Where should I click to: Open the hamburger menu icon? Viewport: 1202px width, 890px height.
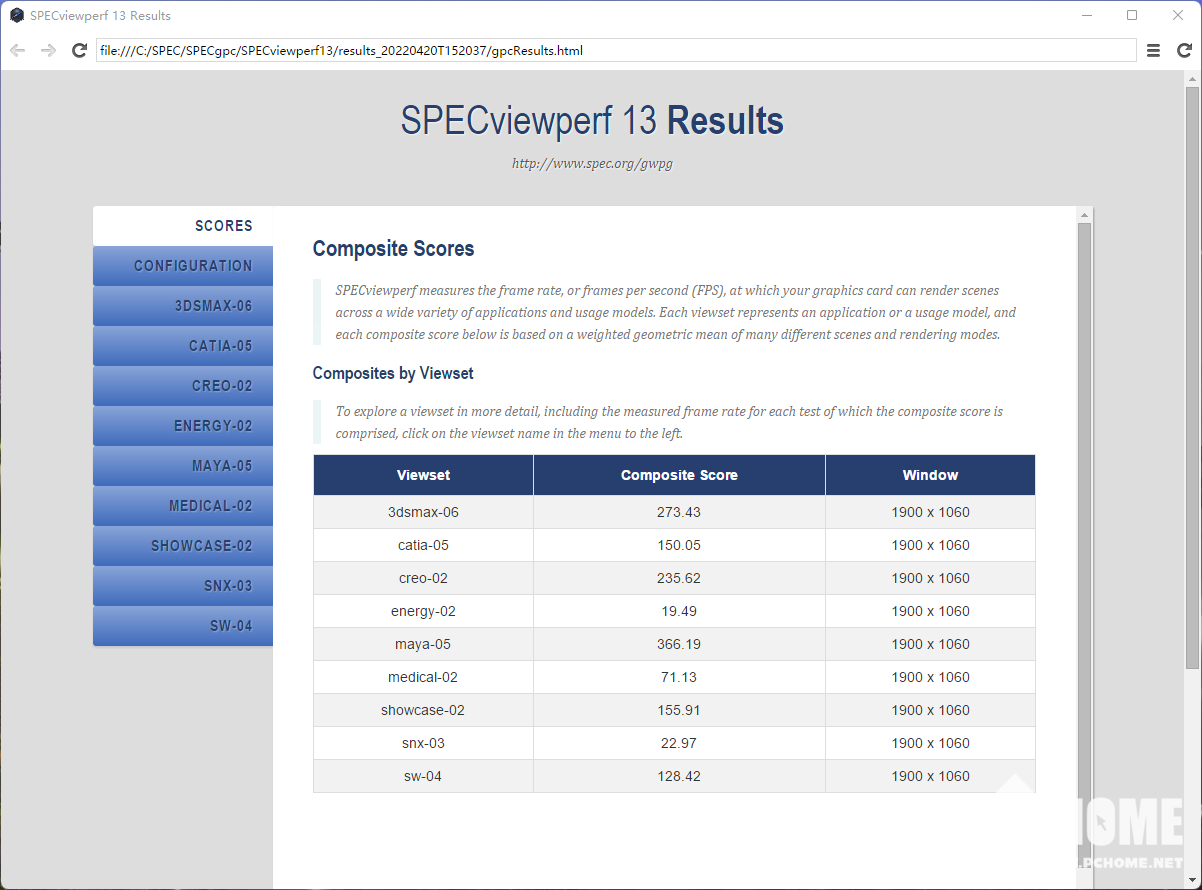tap(1153, 50)
